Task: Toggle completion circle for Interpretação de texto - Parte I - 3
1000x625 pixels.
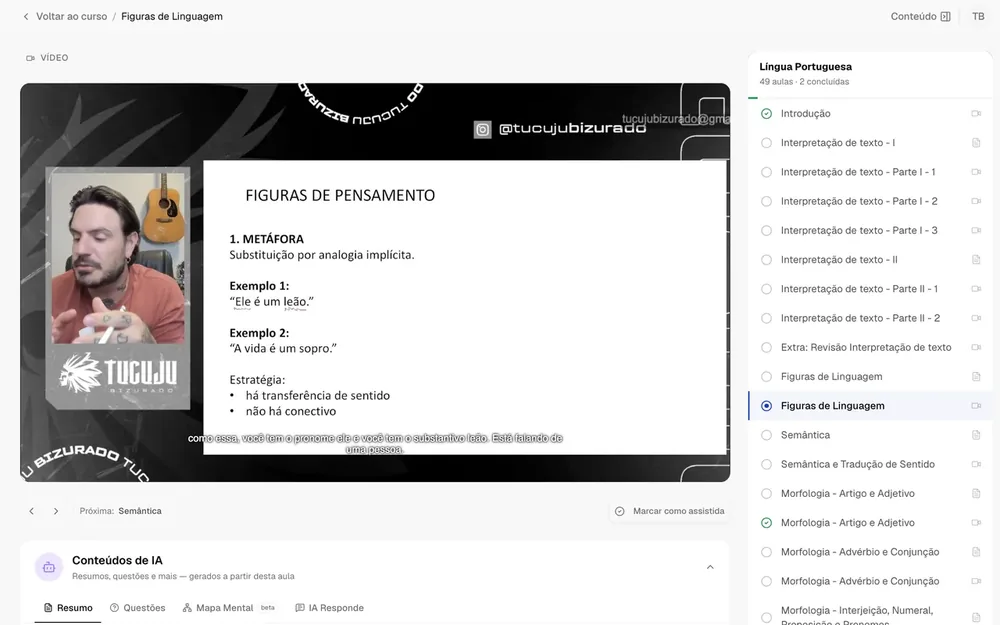Action: [767, 231]
